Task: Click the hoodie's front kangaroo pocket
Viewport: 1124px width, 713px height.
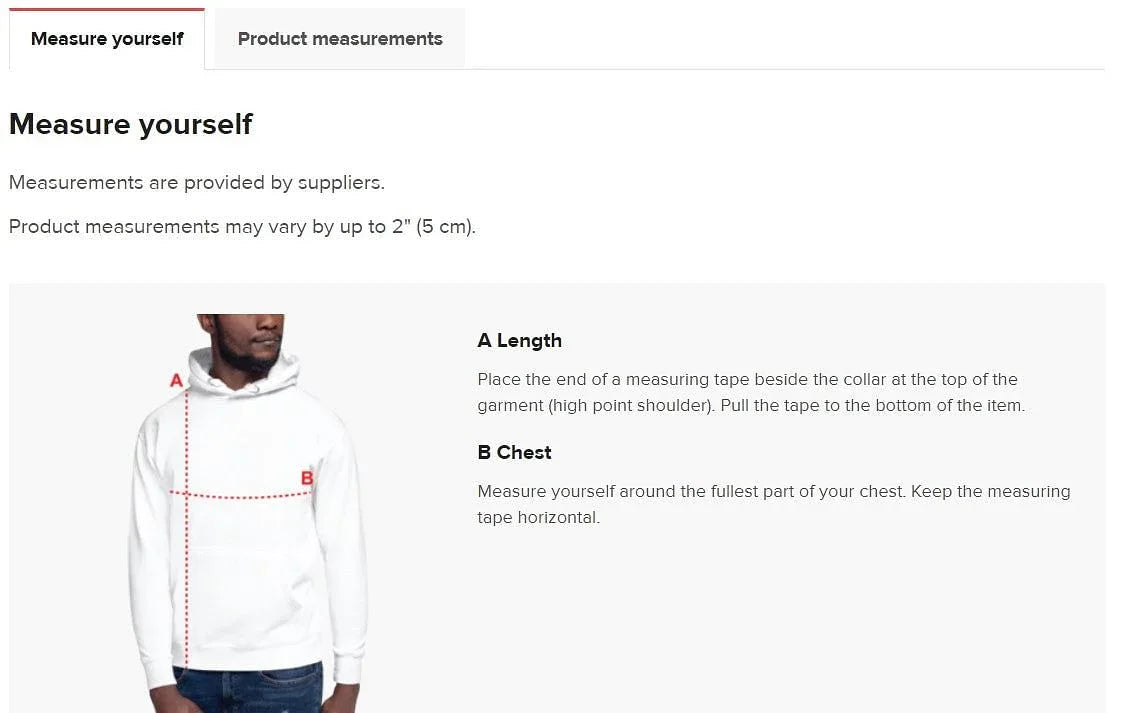Action: click(x=250, y=590)
